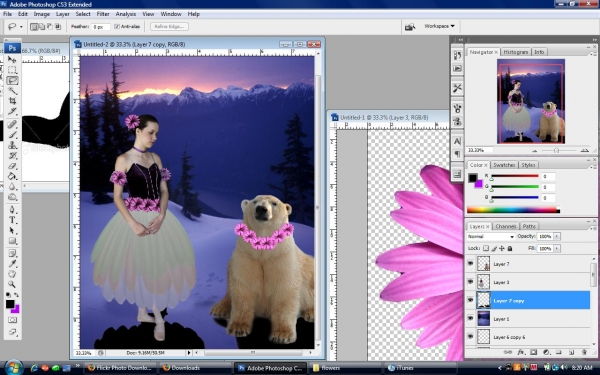Open the Fill slider arrow
600x375 pixels.
point(557,248)
